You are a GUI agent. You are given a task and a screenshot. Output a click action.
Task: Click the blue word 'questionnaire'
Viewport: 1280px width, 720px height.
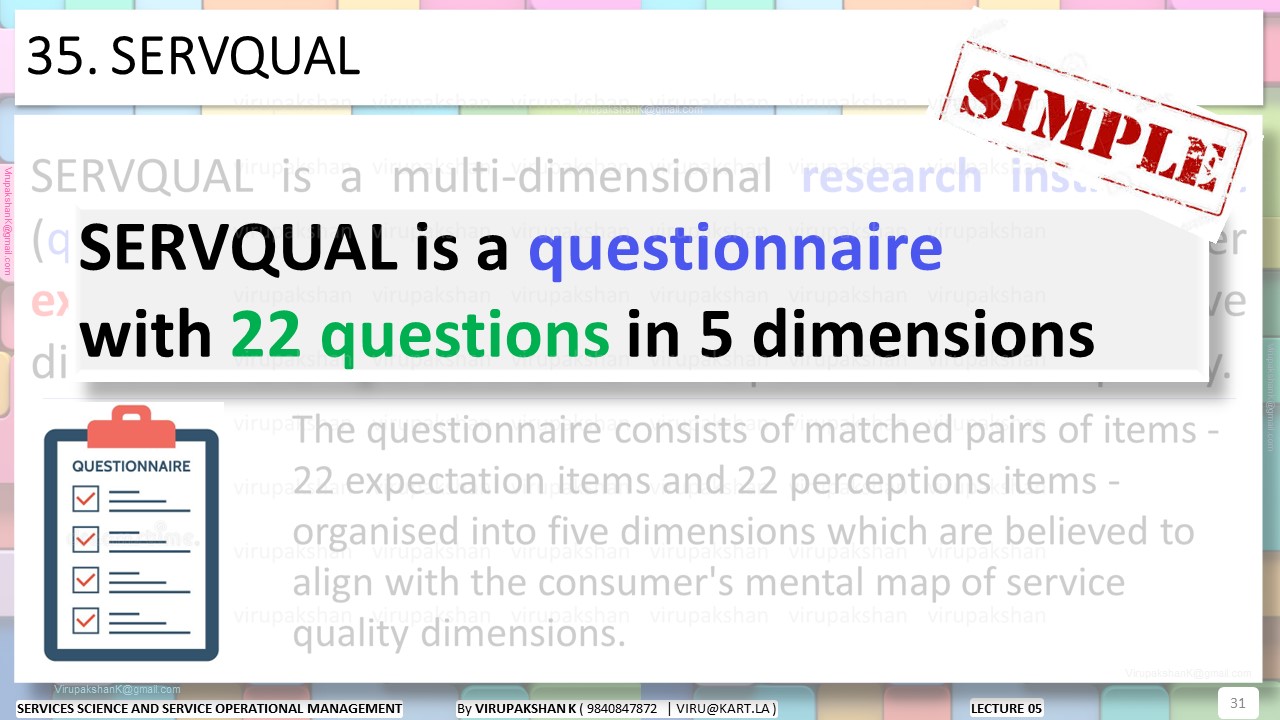click(x=735, y=248)
